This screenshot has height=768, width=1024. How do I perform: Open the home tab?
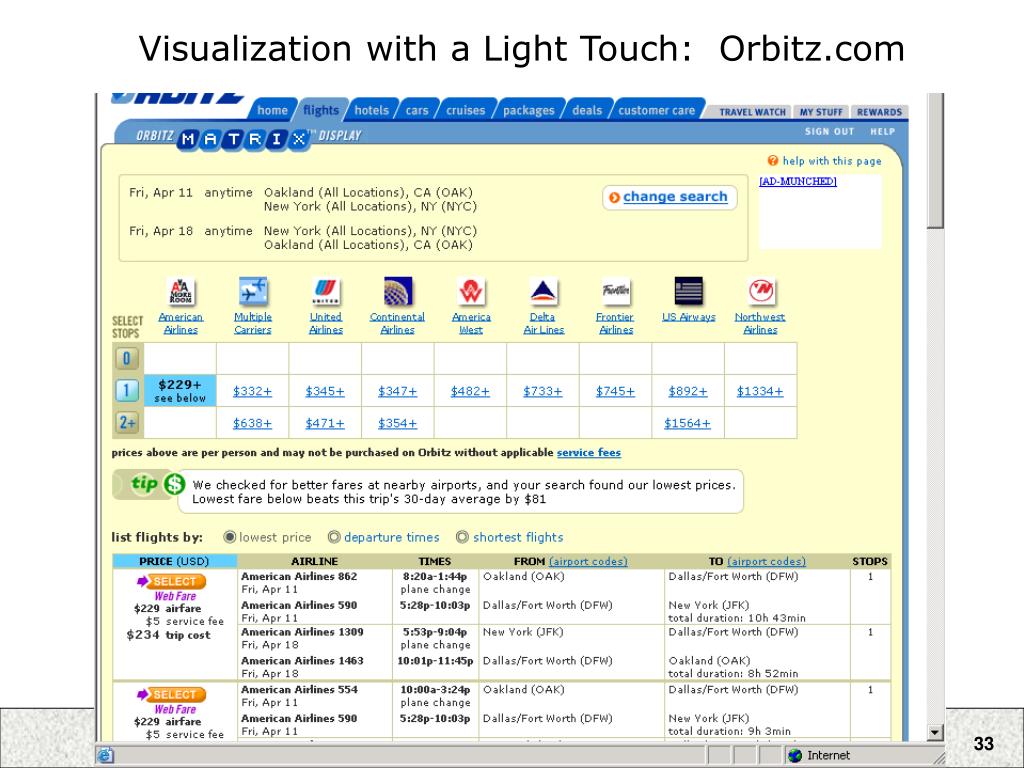(272, 110)
